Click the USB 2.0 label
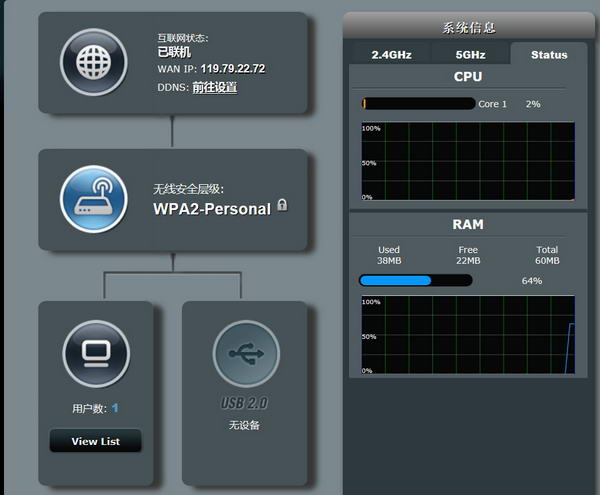Viewport: 600px width, 495px height. coord(244,404)
